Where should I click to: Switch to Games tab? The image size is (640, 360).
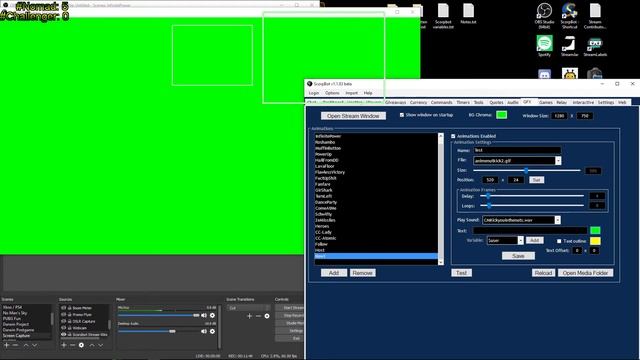[546, 102]
